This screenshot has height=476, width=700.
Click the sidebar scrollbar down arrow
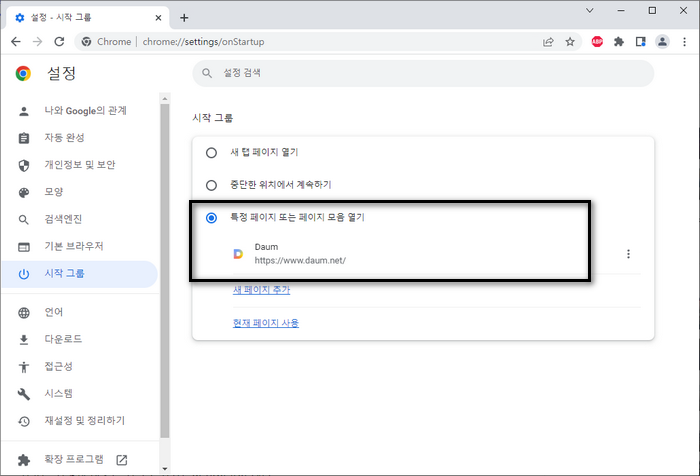tap(165, 469)
